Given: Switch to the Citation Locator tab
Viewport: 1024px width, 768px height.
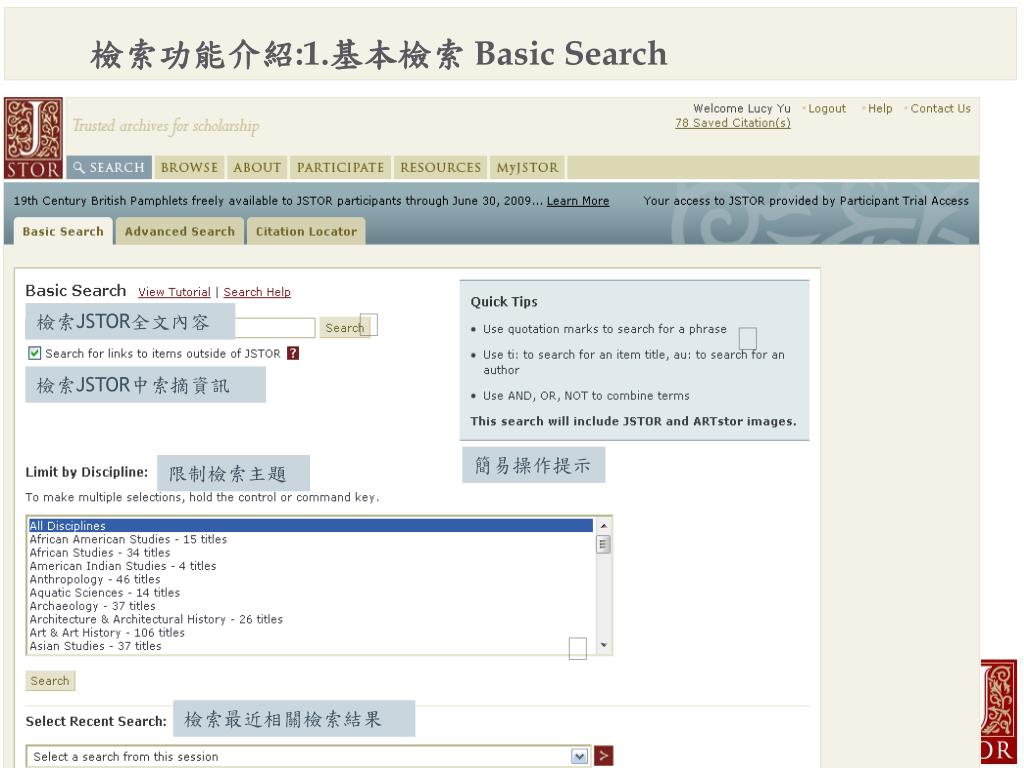Looking at the screenshot, I should pyautogui.click(x=306, y=231).
